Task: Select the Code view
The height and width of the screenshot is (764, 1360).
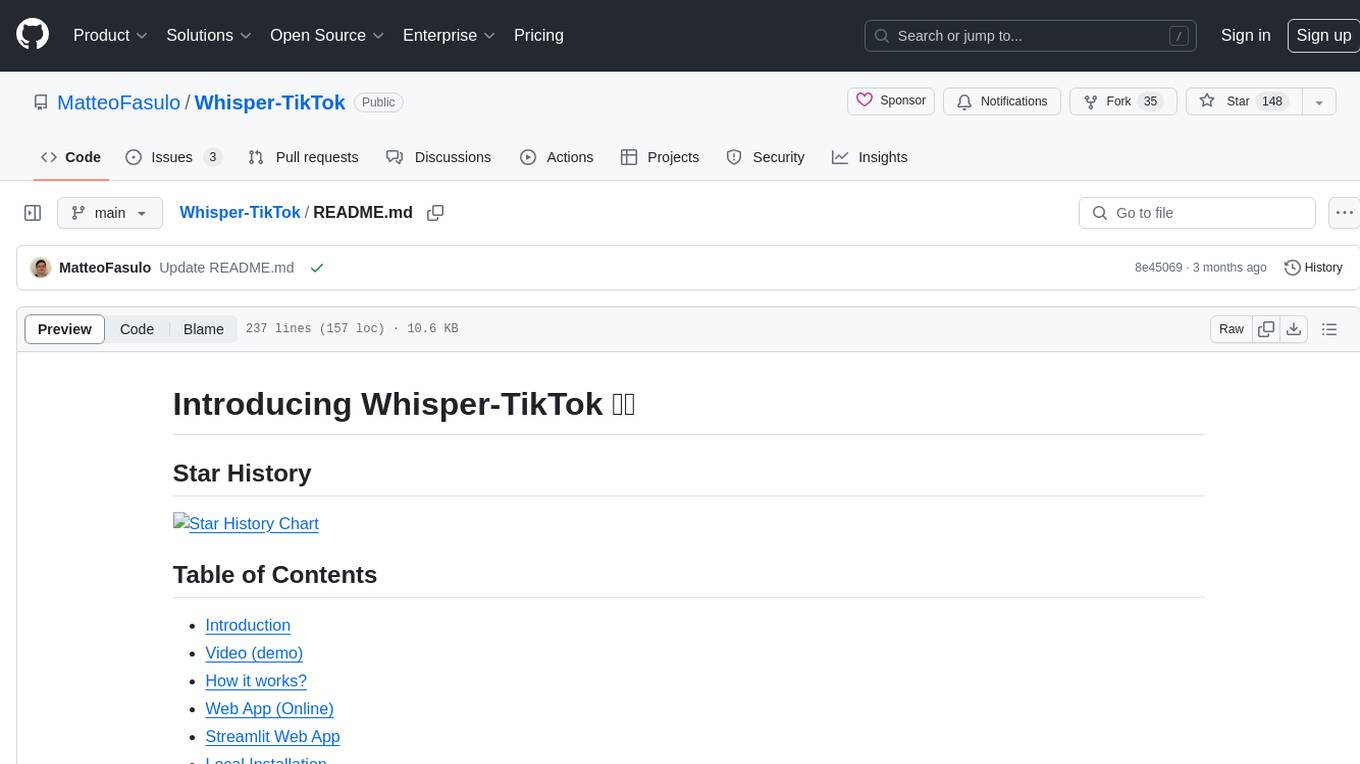Action: [x=137, y=329]
